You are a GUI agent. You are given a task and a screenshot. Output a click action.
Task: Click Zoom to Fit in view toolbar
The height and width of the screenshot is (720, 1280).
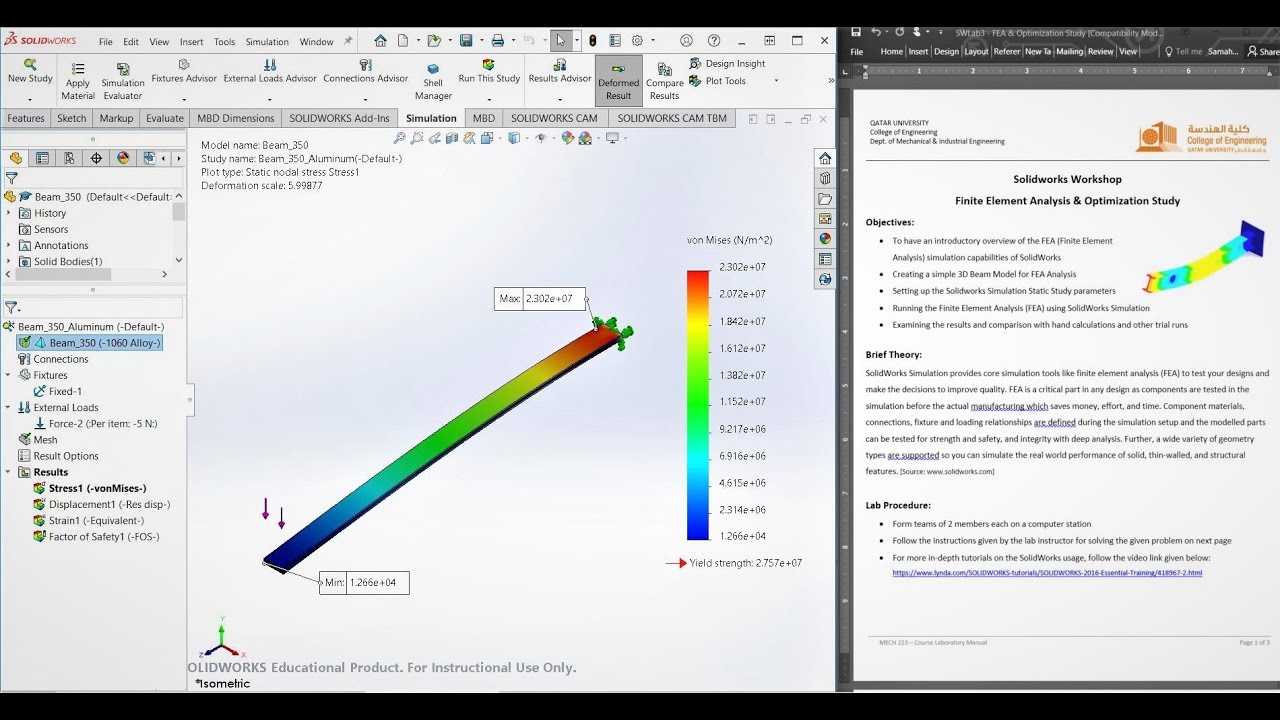coord(399,138)
